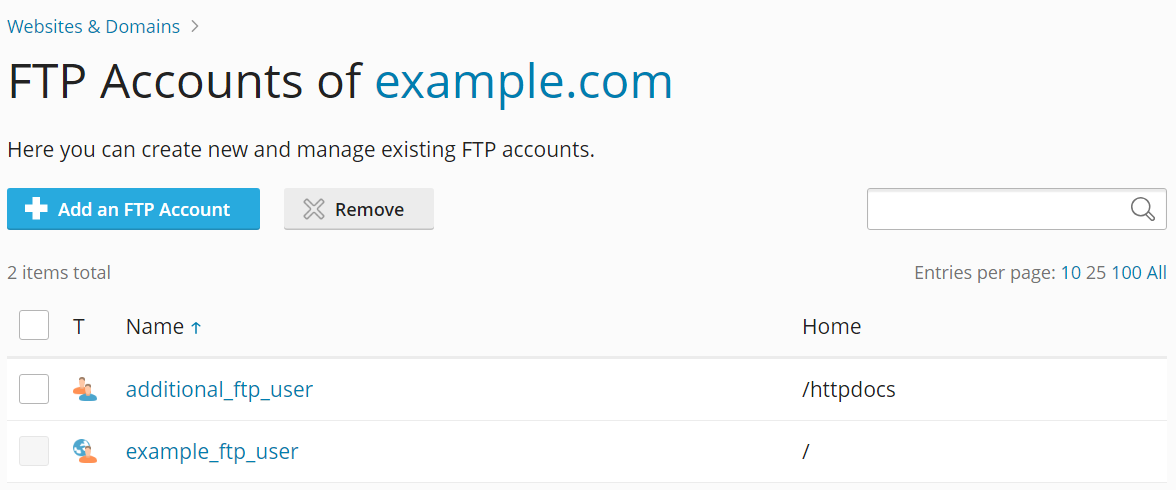The width and height of the screenshot is (1176, 490).
Task: Show 25 entries per page
Action: coord(1096,272)
